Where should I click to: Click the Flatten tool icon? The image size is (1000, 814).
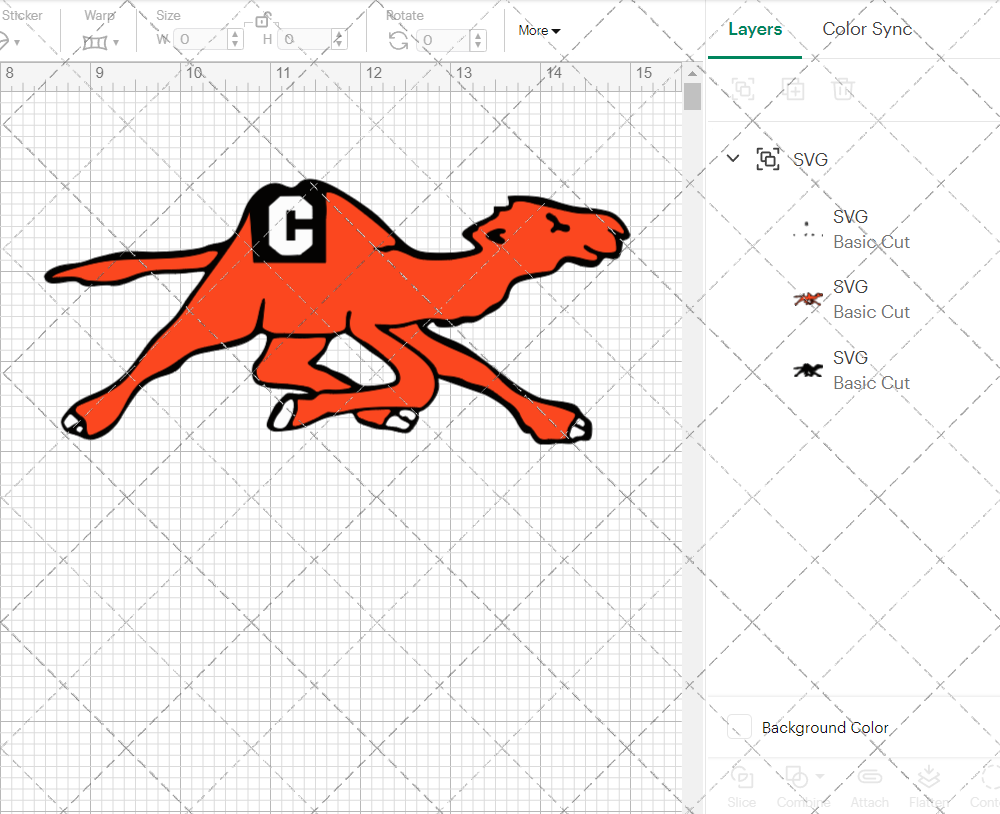pos(929,778)
